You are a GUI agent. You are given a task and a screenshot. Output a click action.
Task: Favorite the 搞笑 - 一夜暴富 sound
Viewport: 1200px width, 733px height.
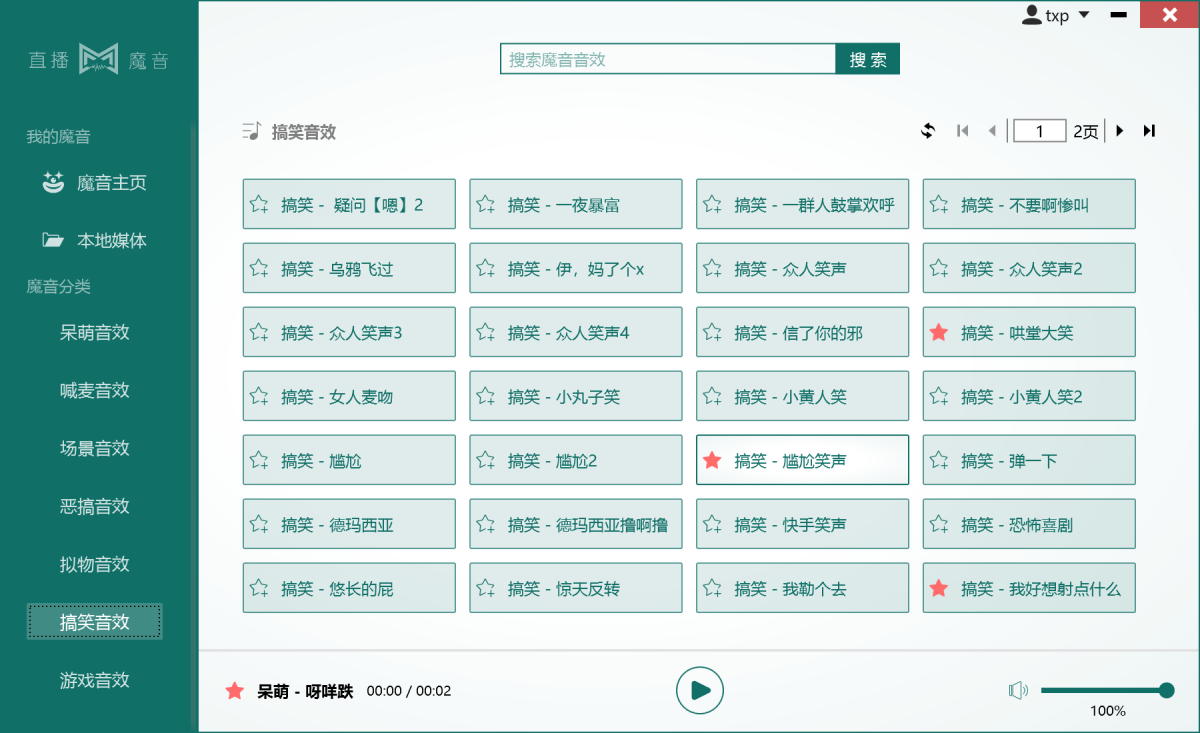click(485, 203)
